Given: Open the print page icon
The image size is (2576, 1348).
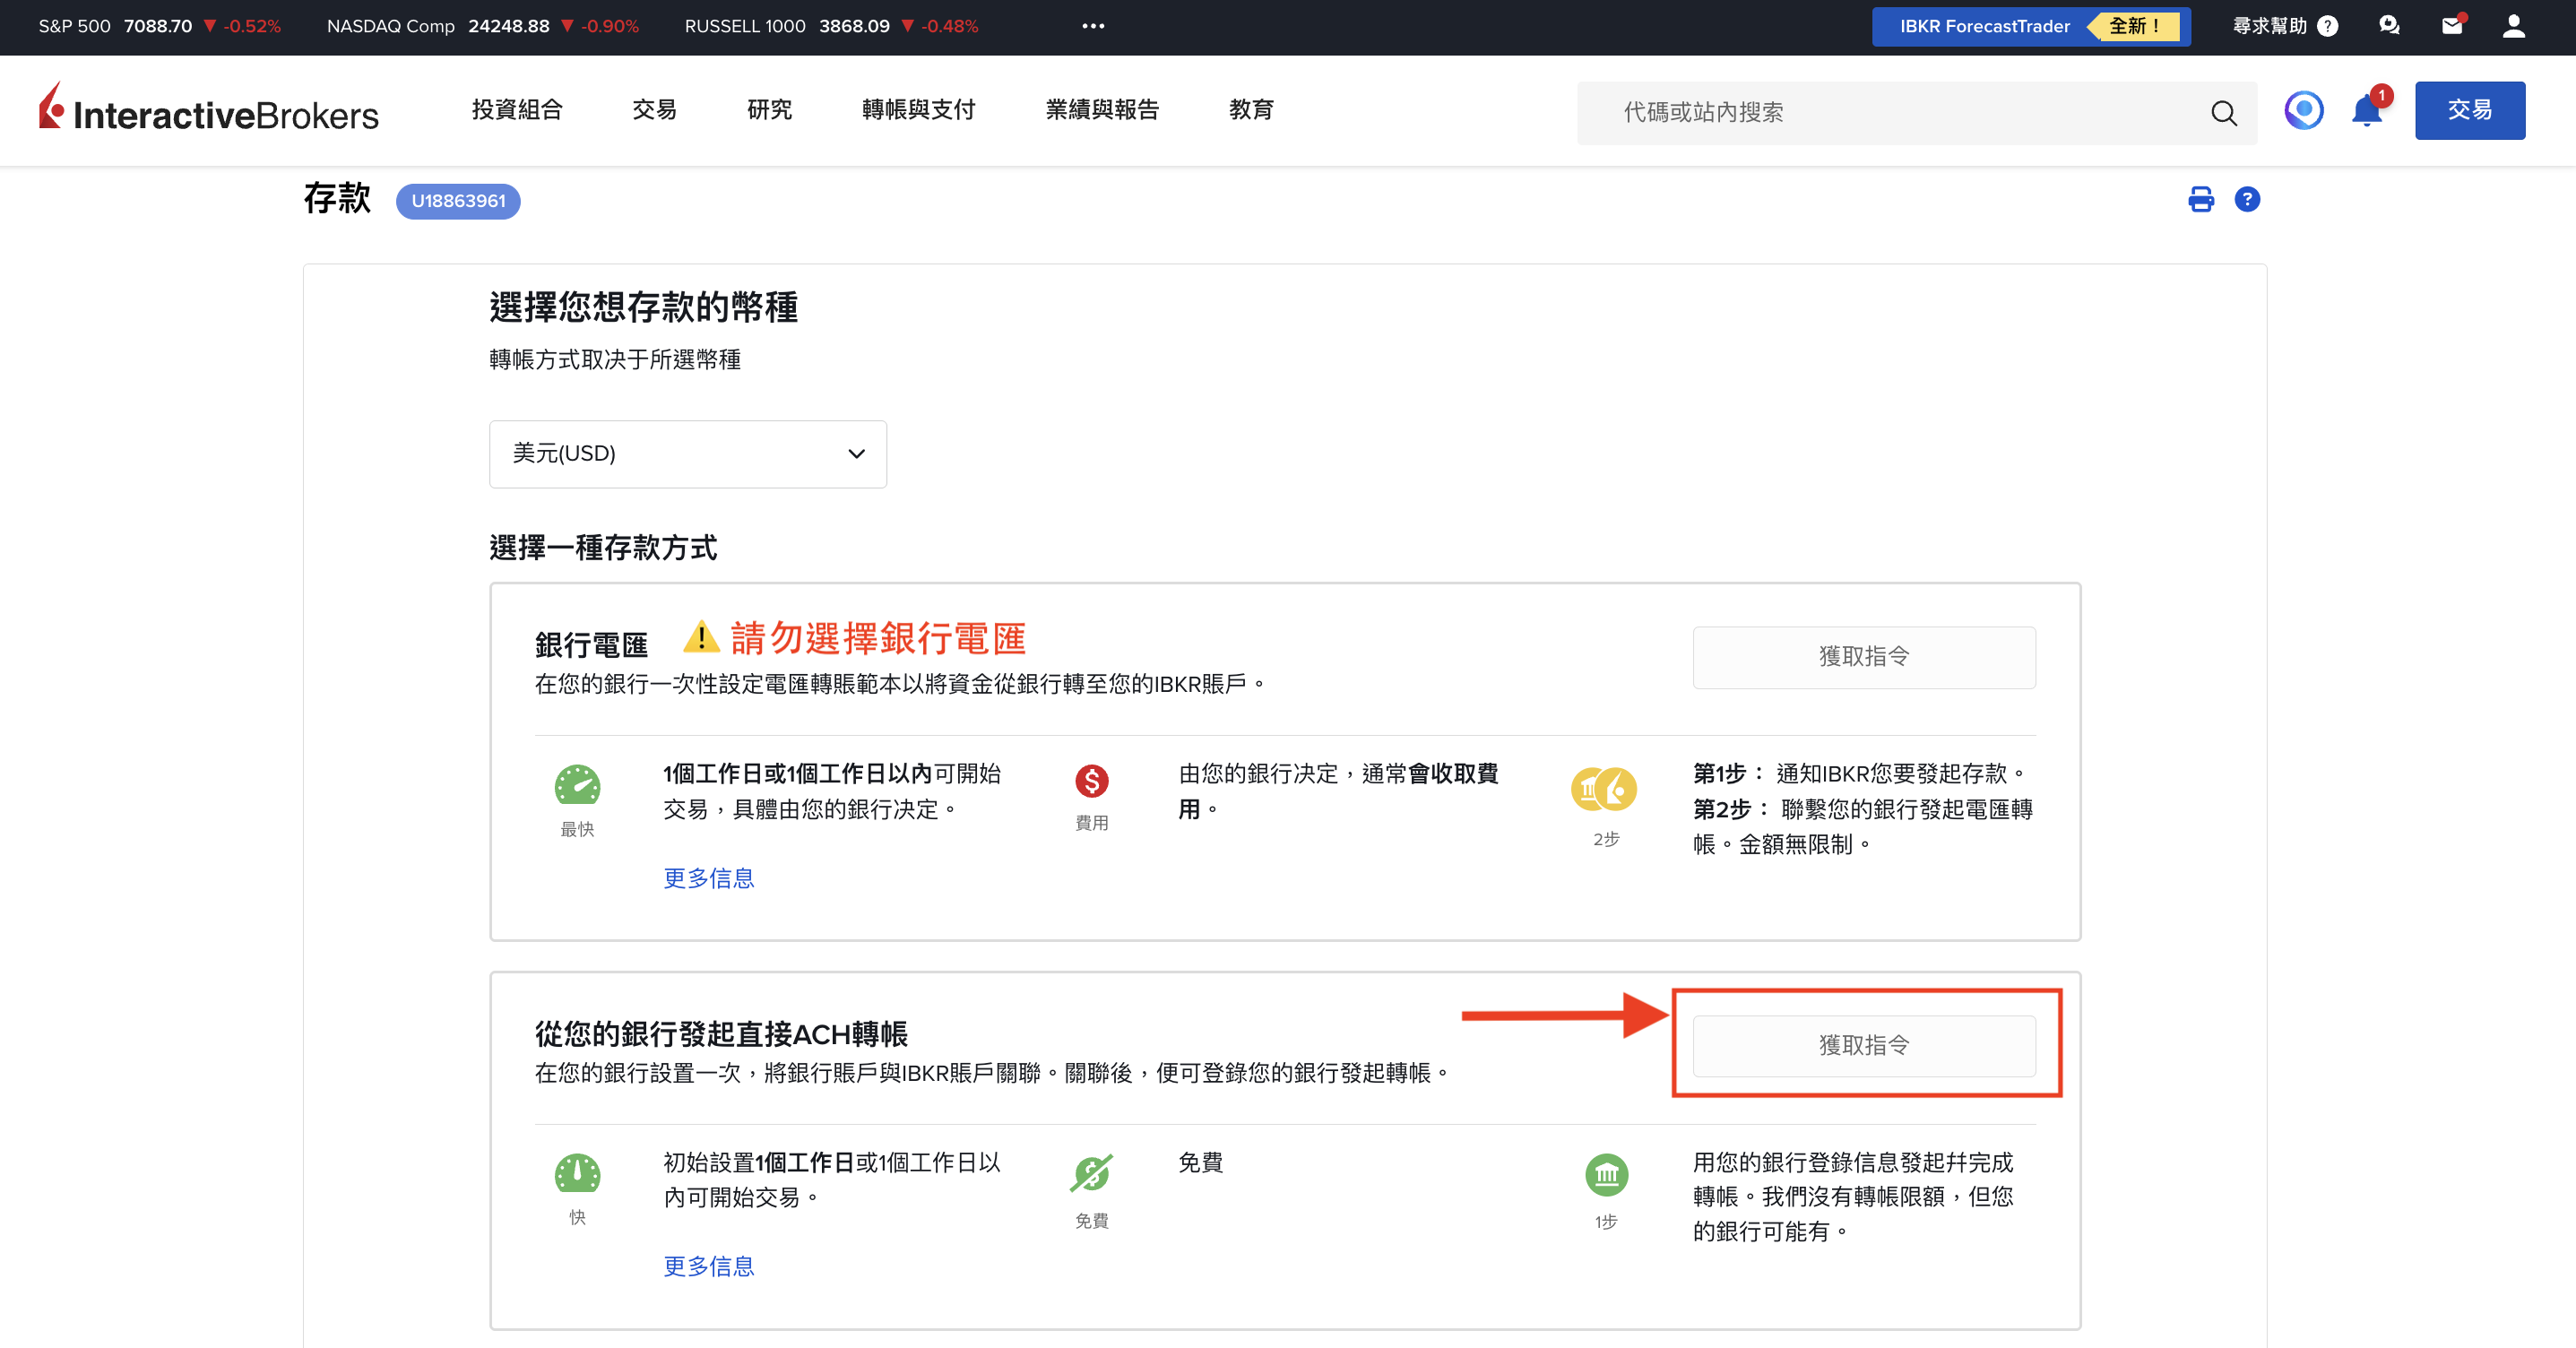Looking at the screenshot, I should pos(2201,200).
